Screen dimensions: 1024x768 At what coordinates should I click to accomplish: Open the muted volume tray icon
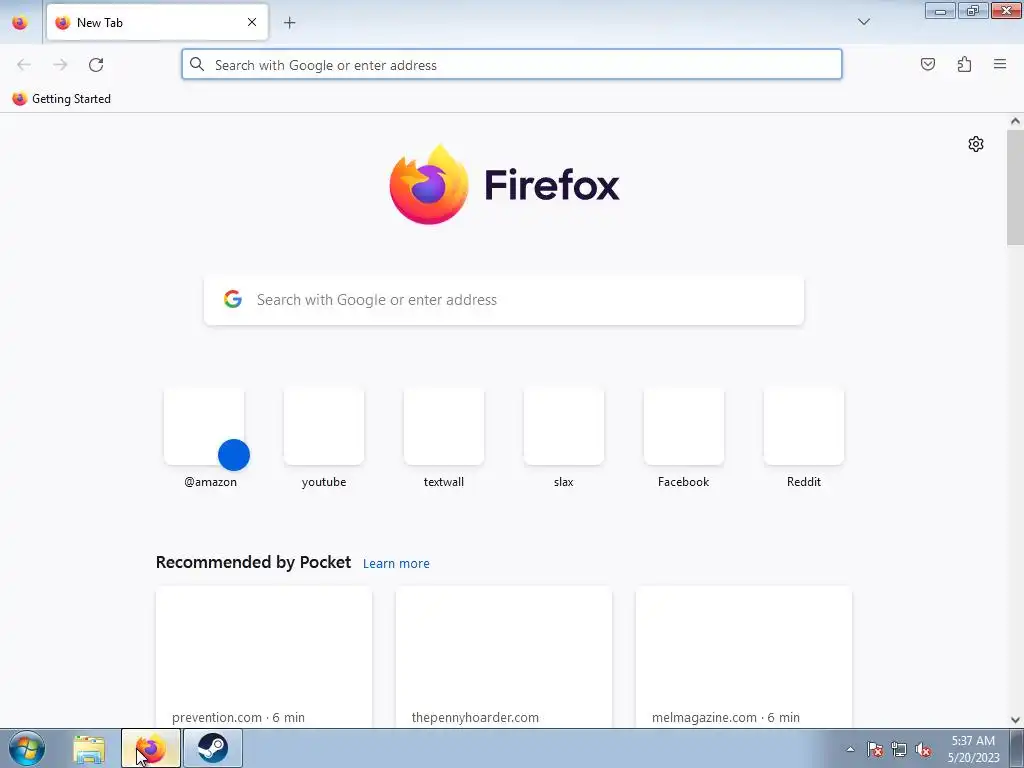point(923,749)
